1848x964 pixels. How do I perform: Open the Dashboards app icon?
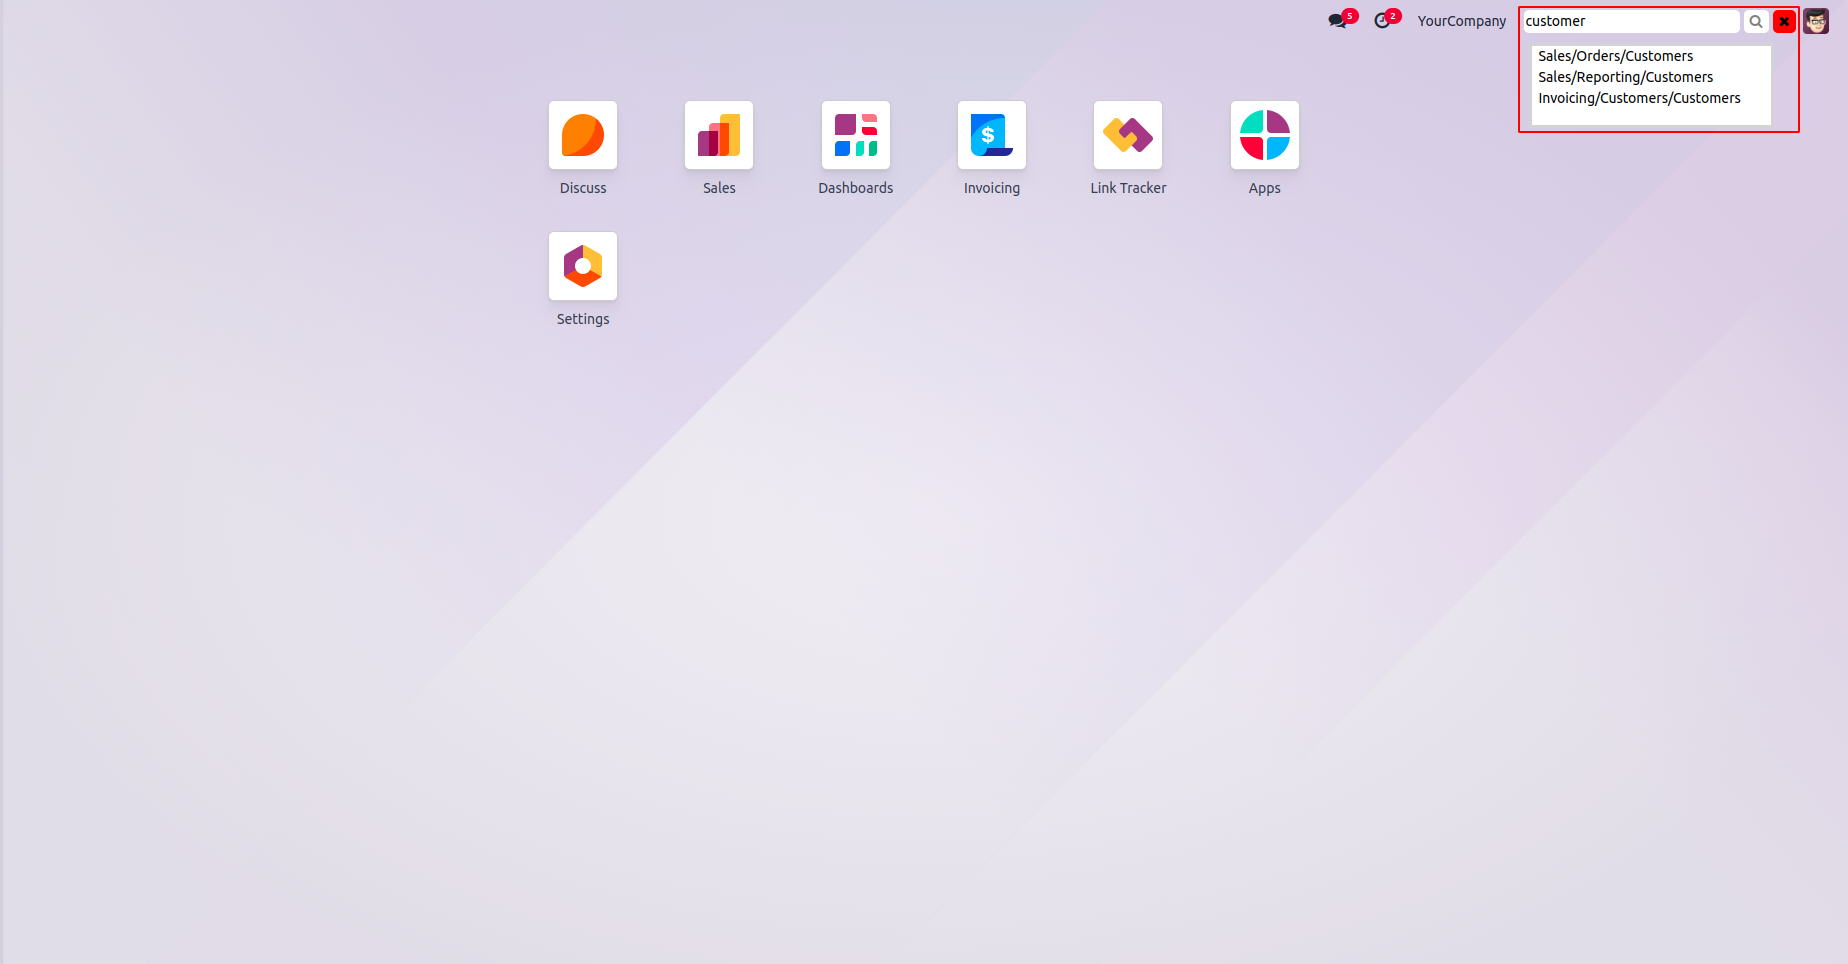click(856, 135)
